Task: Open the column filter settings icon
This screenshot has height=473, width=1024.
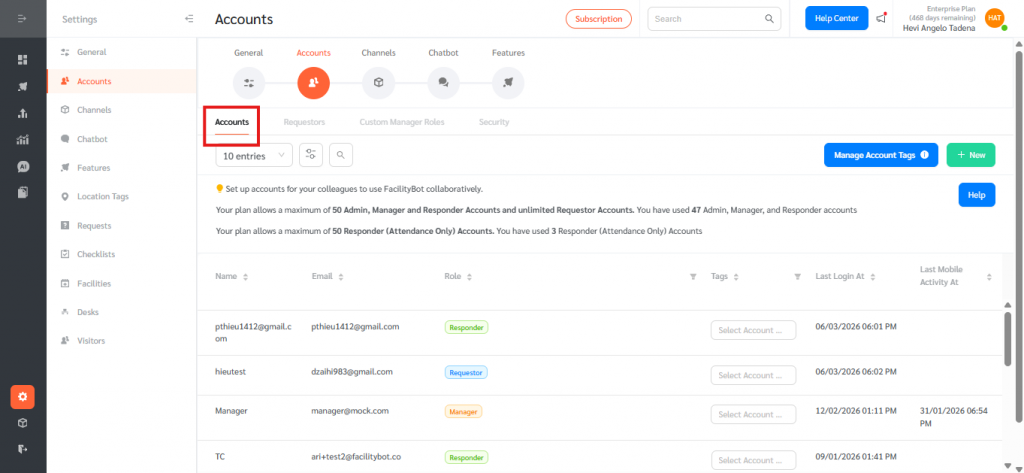Action: pos(311,155)
